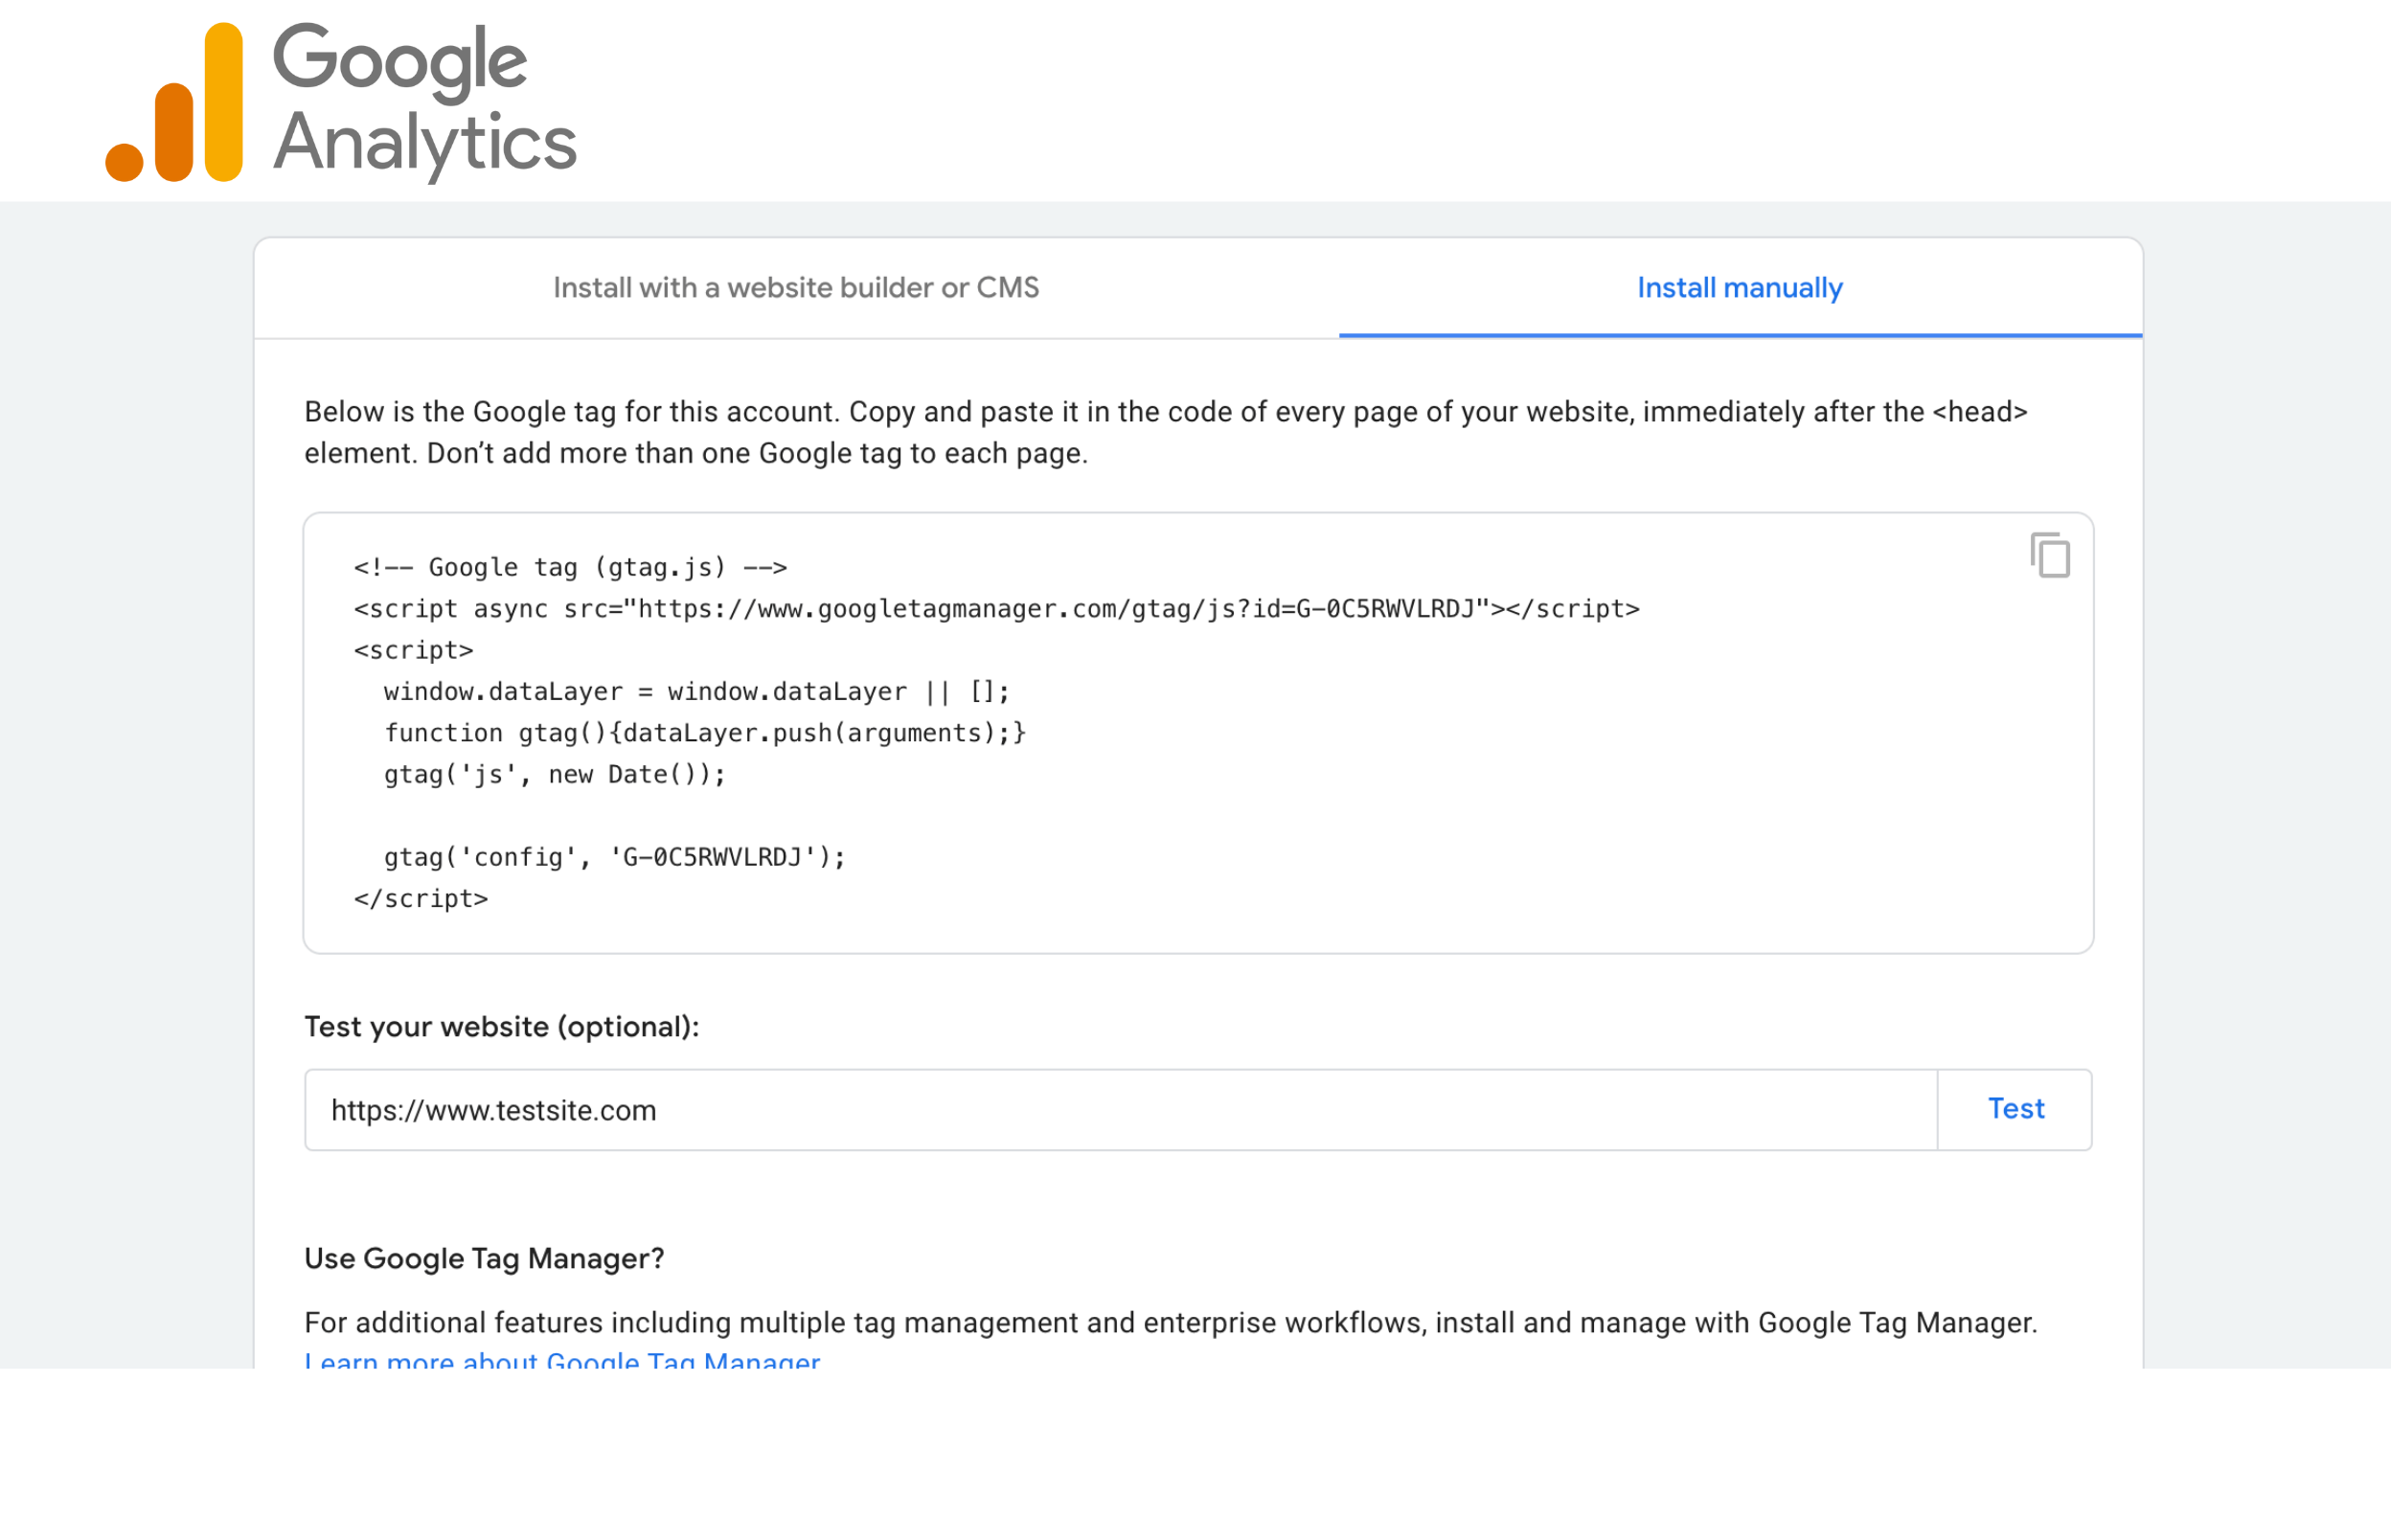Click the Google Analytics bar chart logo
Screen dimensions: 2391x1540
coord(174,102)
